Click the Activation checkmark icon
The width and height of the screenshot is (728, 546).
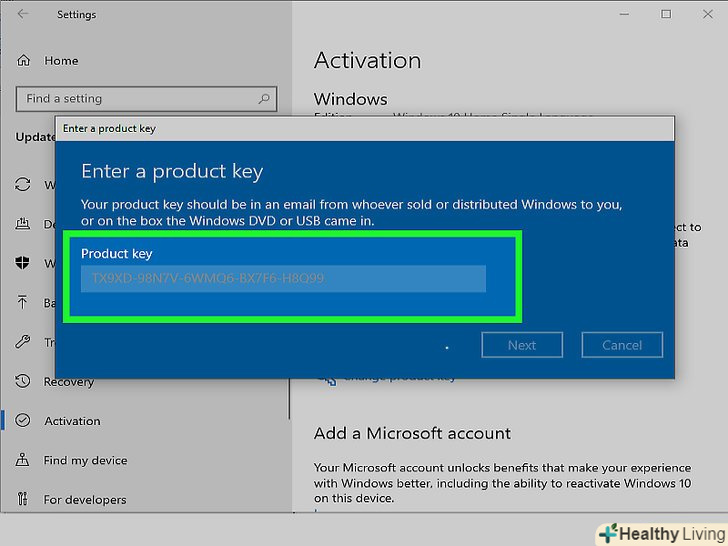point(22,421)
